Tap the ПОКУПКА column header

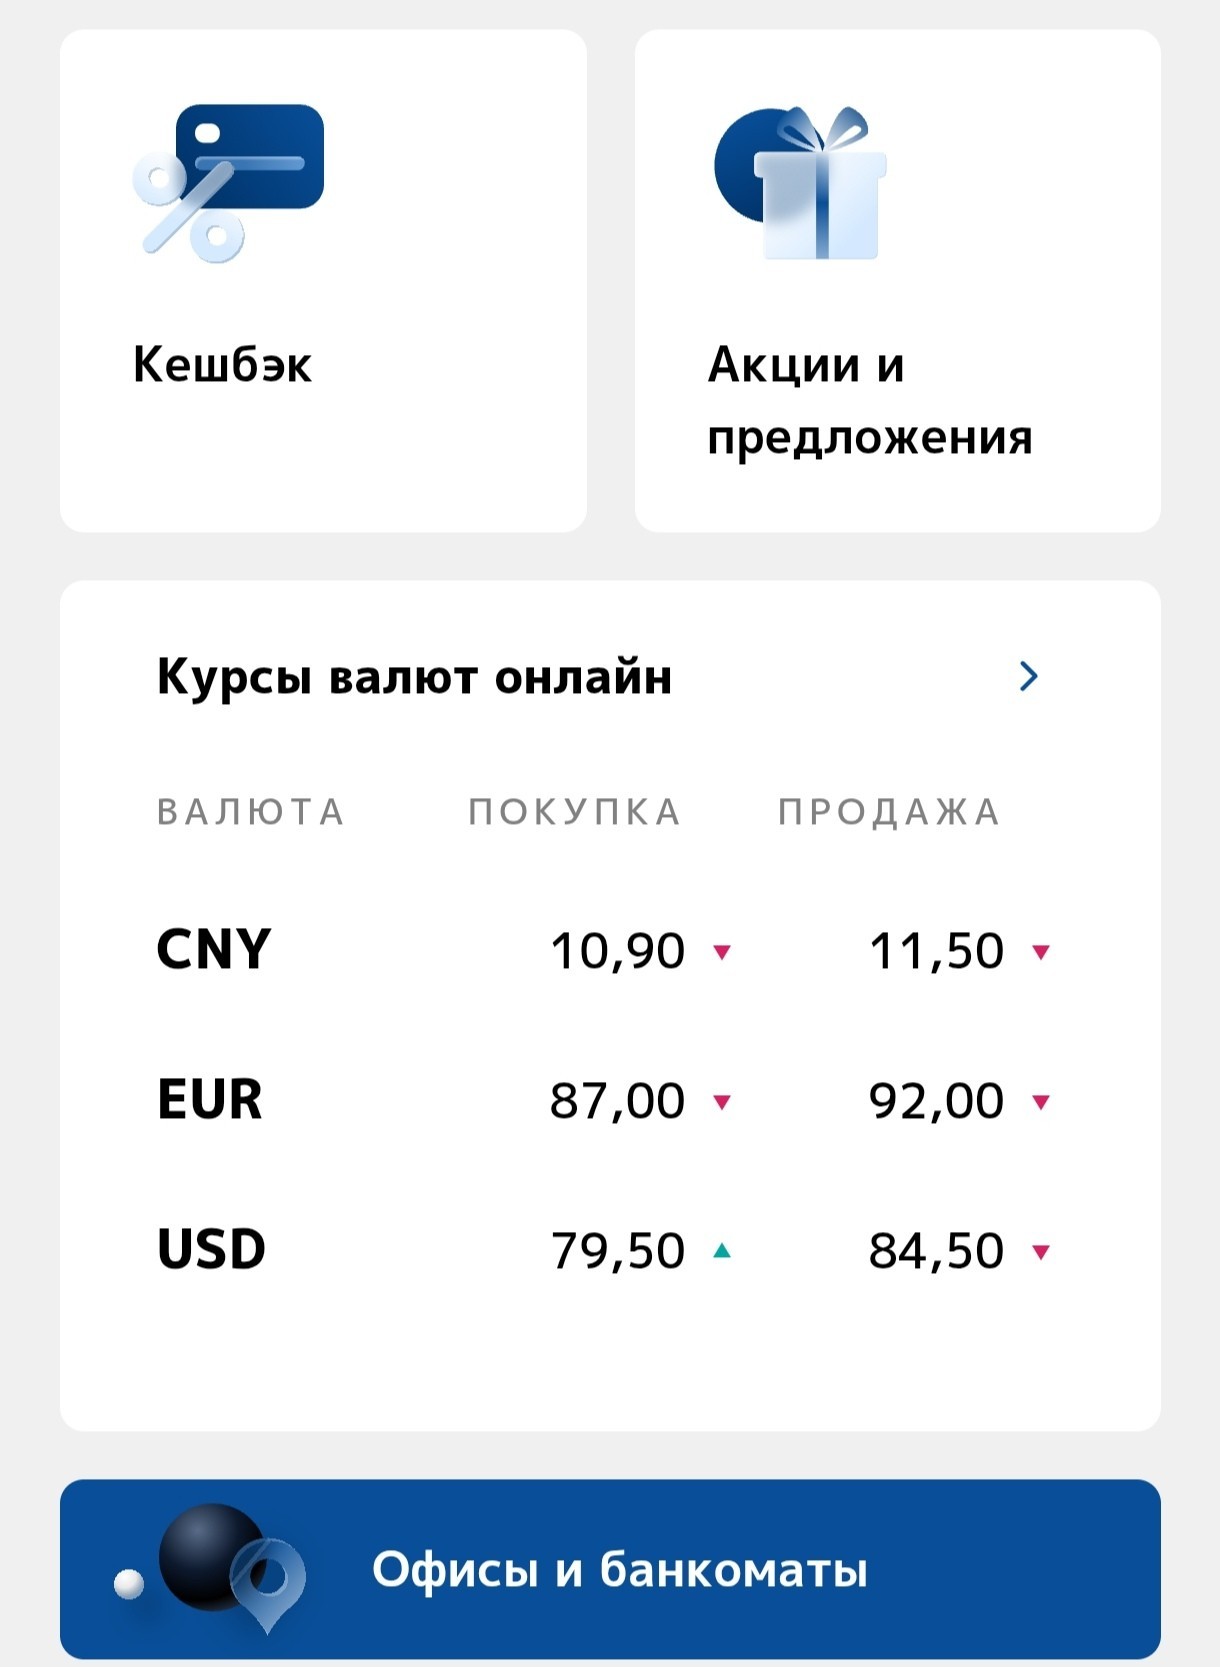pos(575,812)
